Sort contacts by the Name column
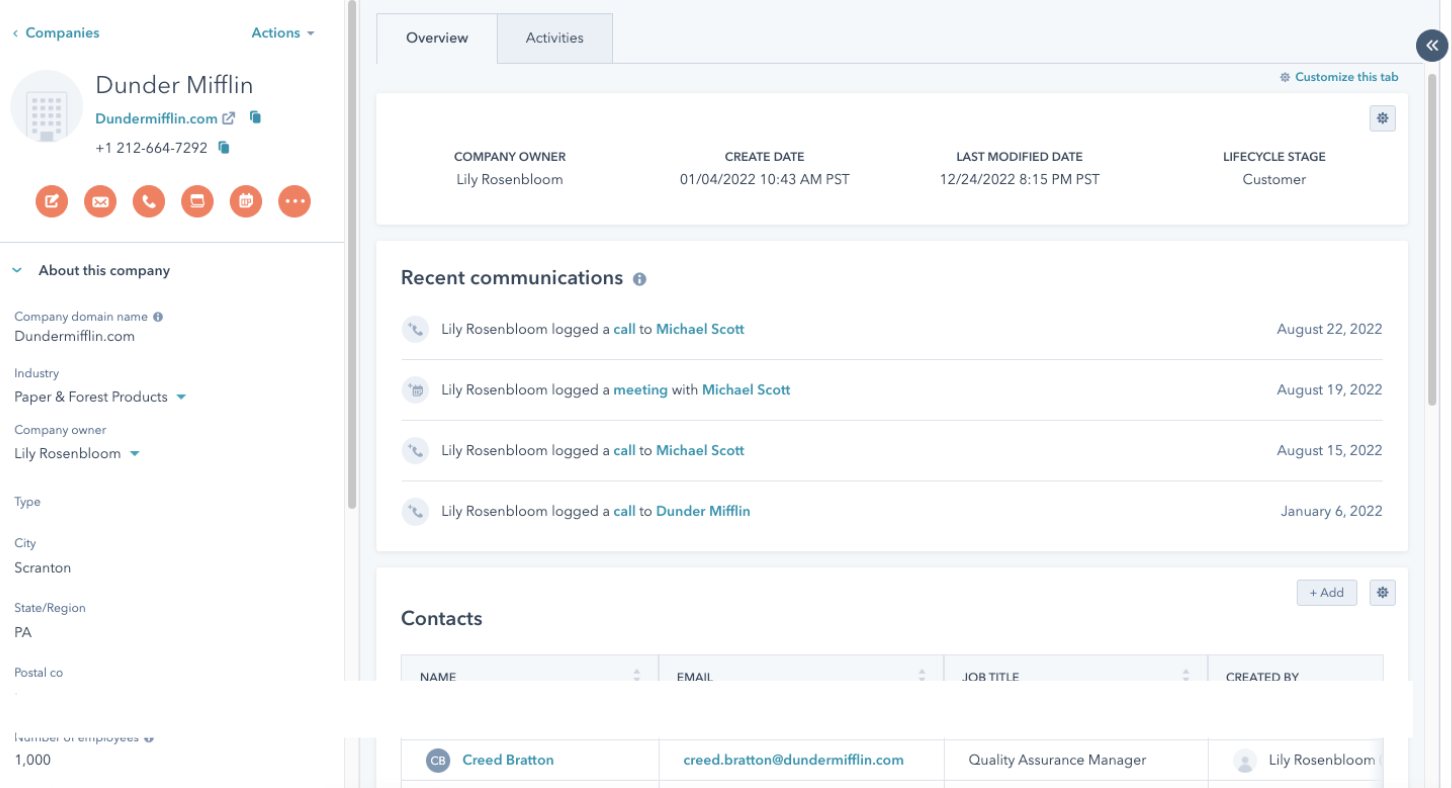Screen dimensions: 1452x788 click(x=637, y=676)
